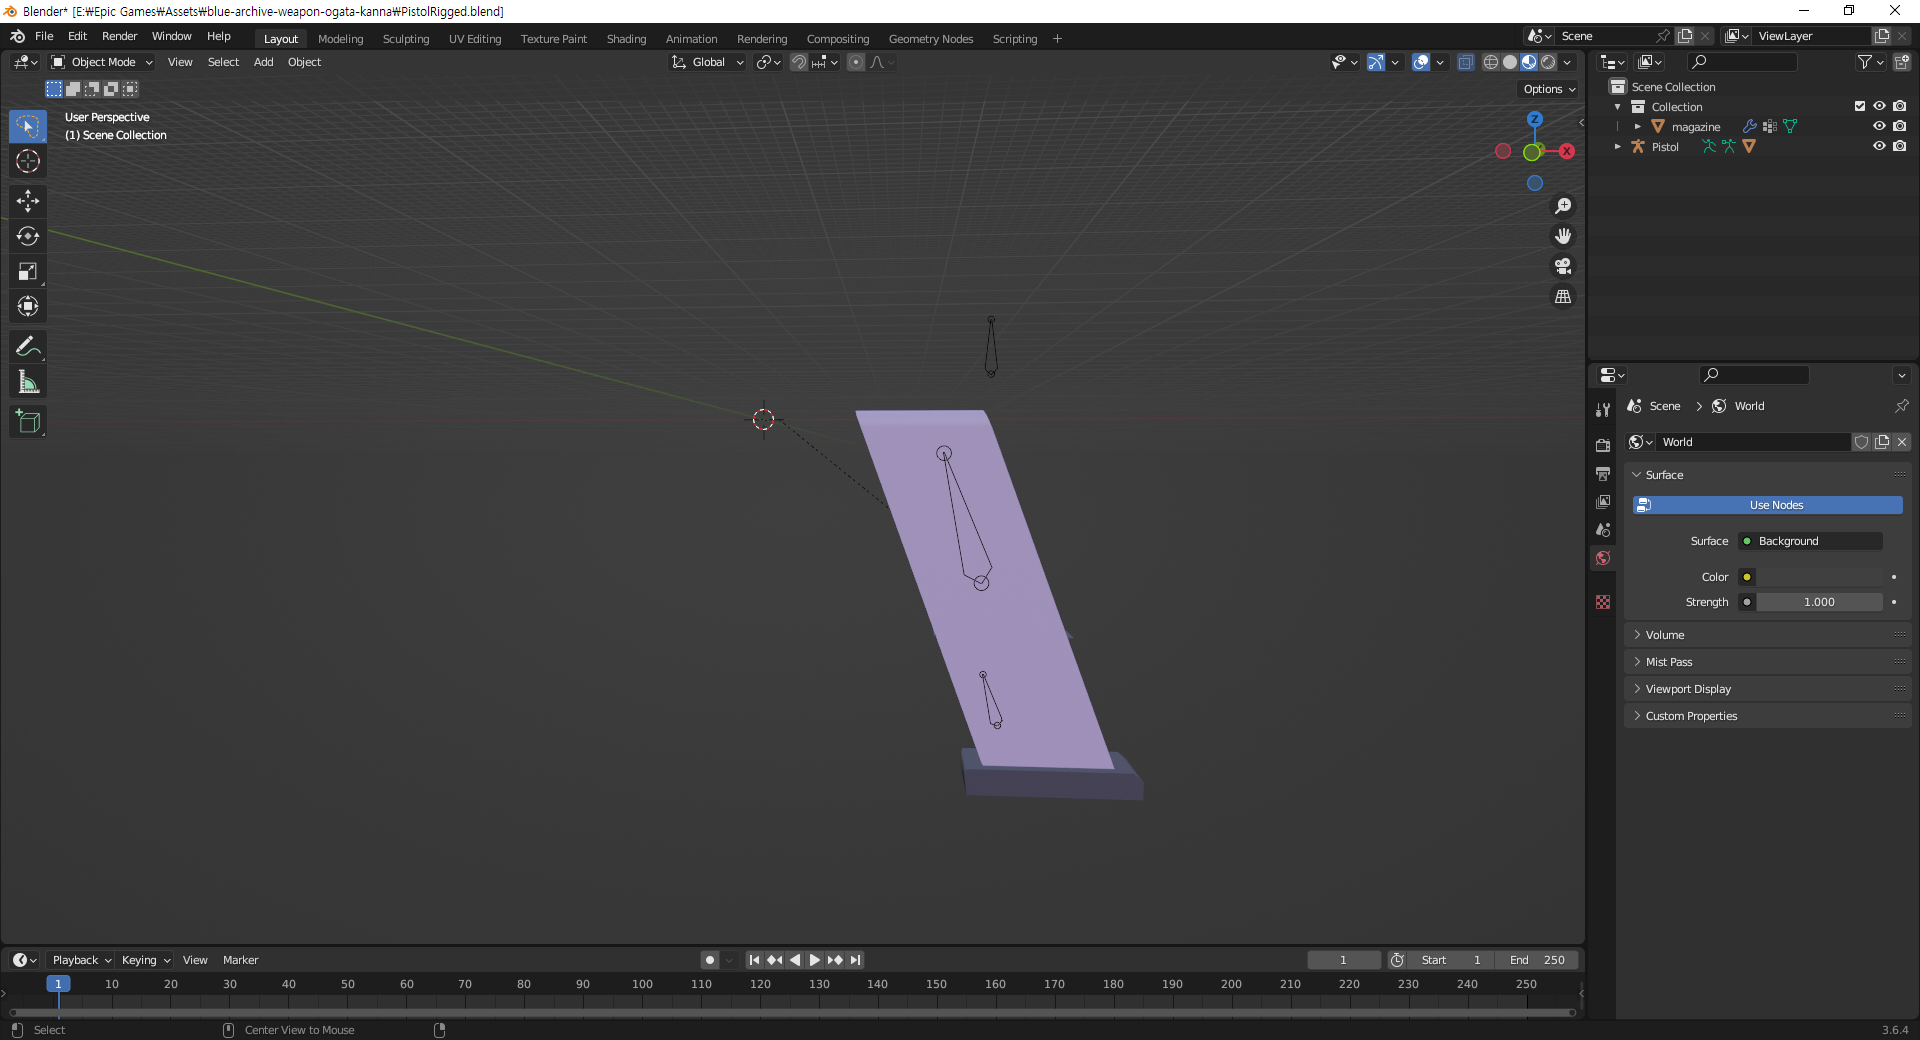Click the Background surface shader button

(x=1811, y=541)
